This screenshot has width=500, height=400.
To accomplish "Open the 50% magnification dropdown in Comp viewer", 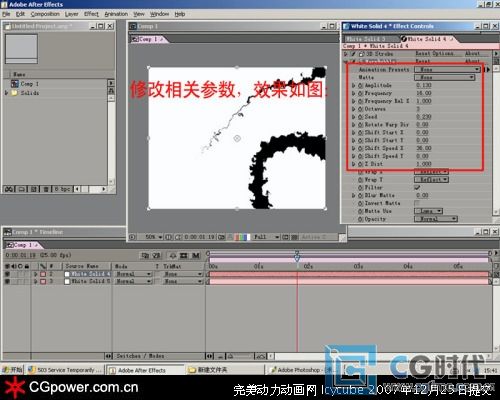I will click(x=154, y=237).
